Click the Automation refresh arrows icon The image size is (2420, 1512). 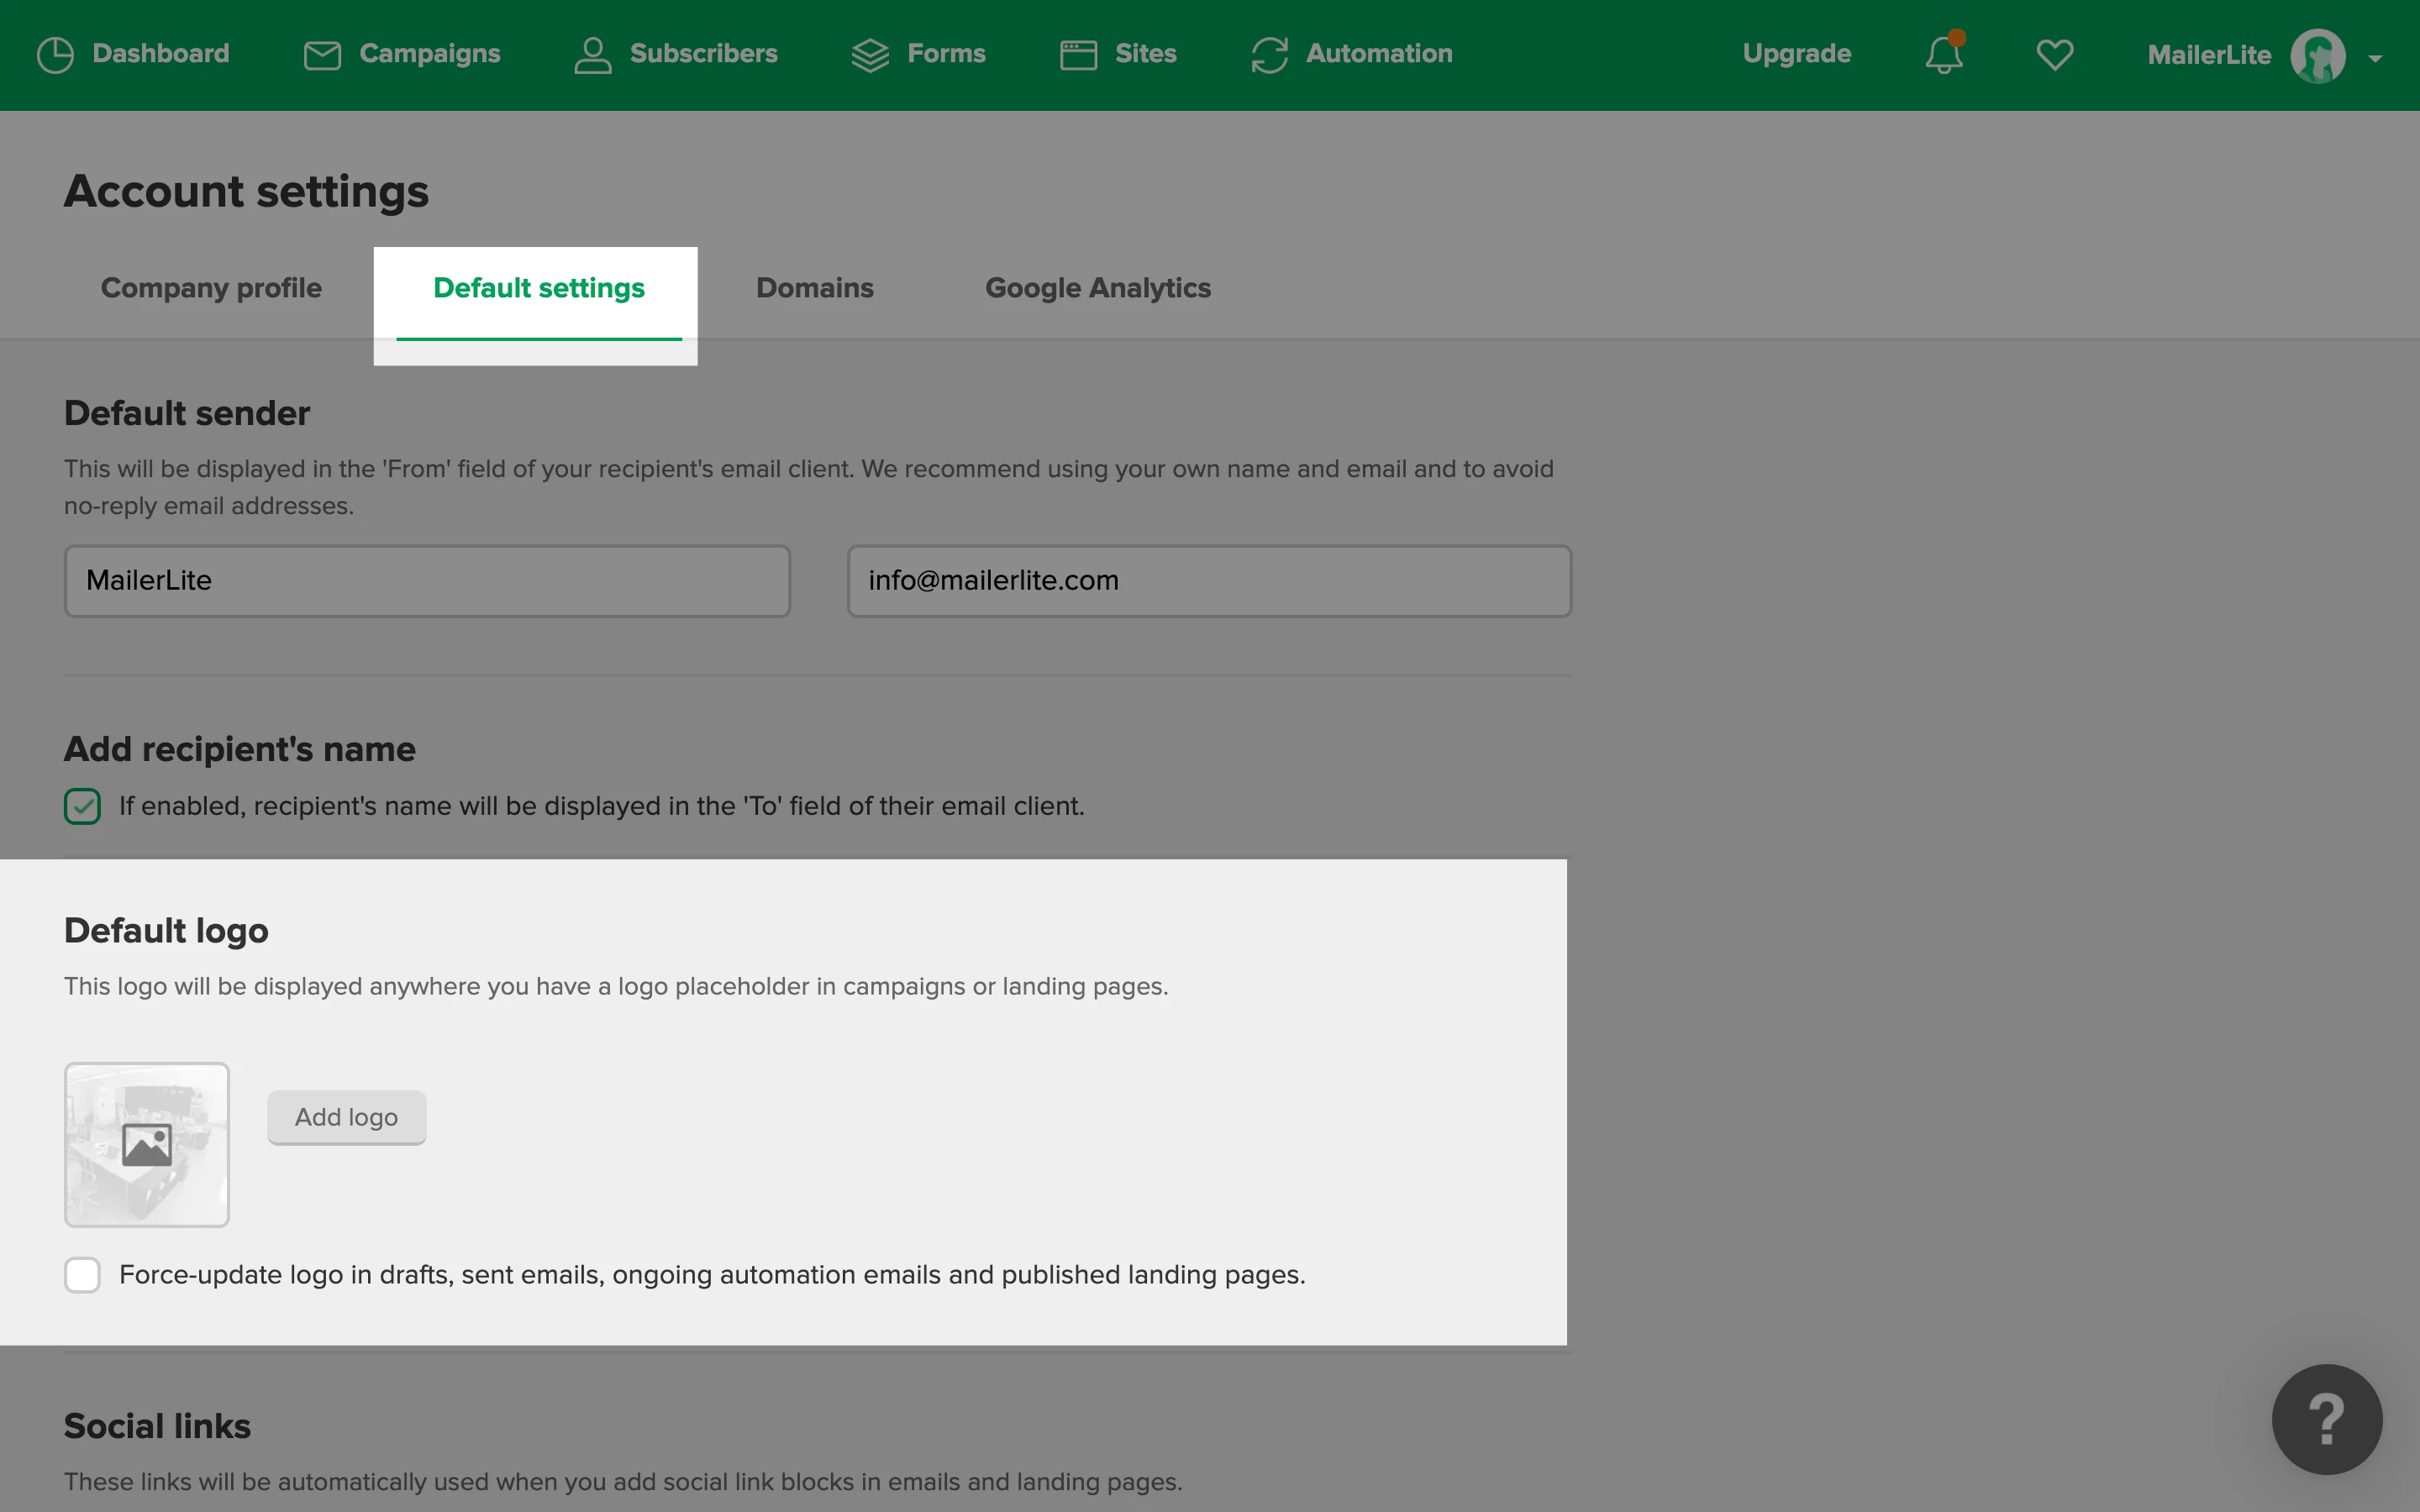(x=1269, y=55)
